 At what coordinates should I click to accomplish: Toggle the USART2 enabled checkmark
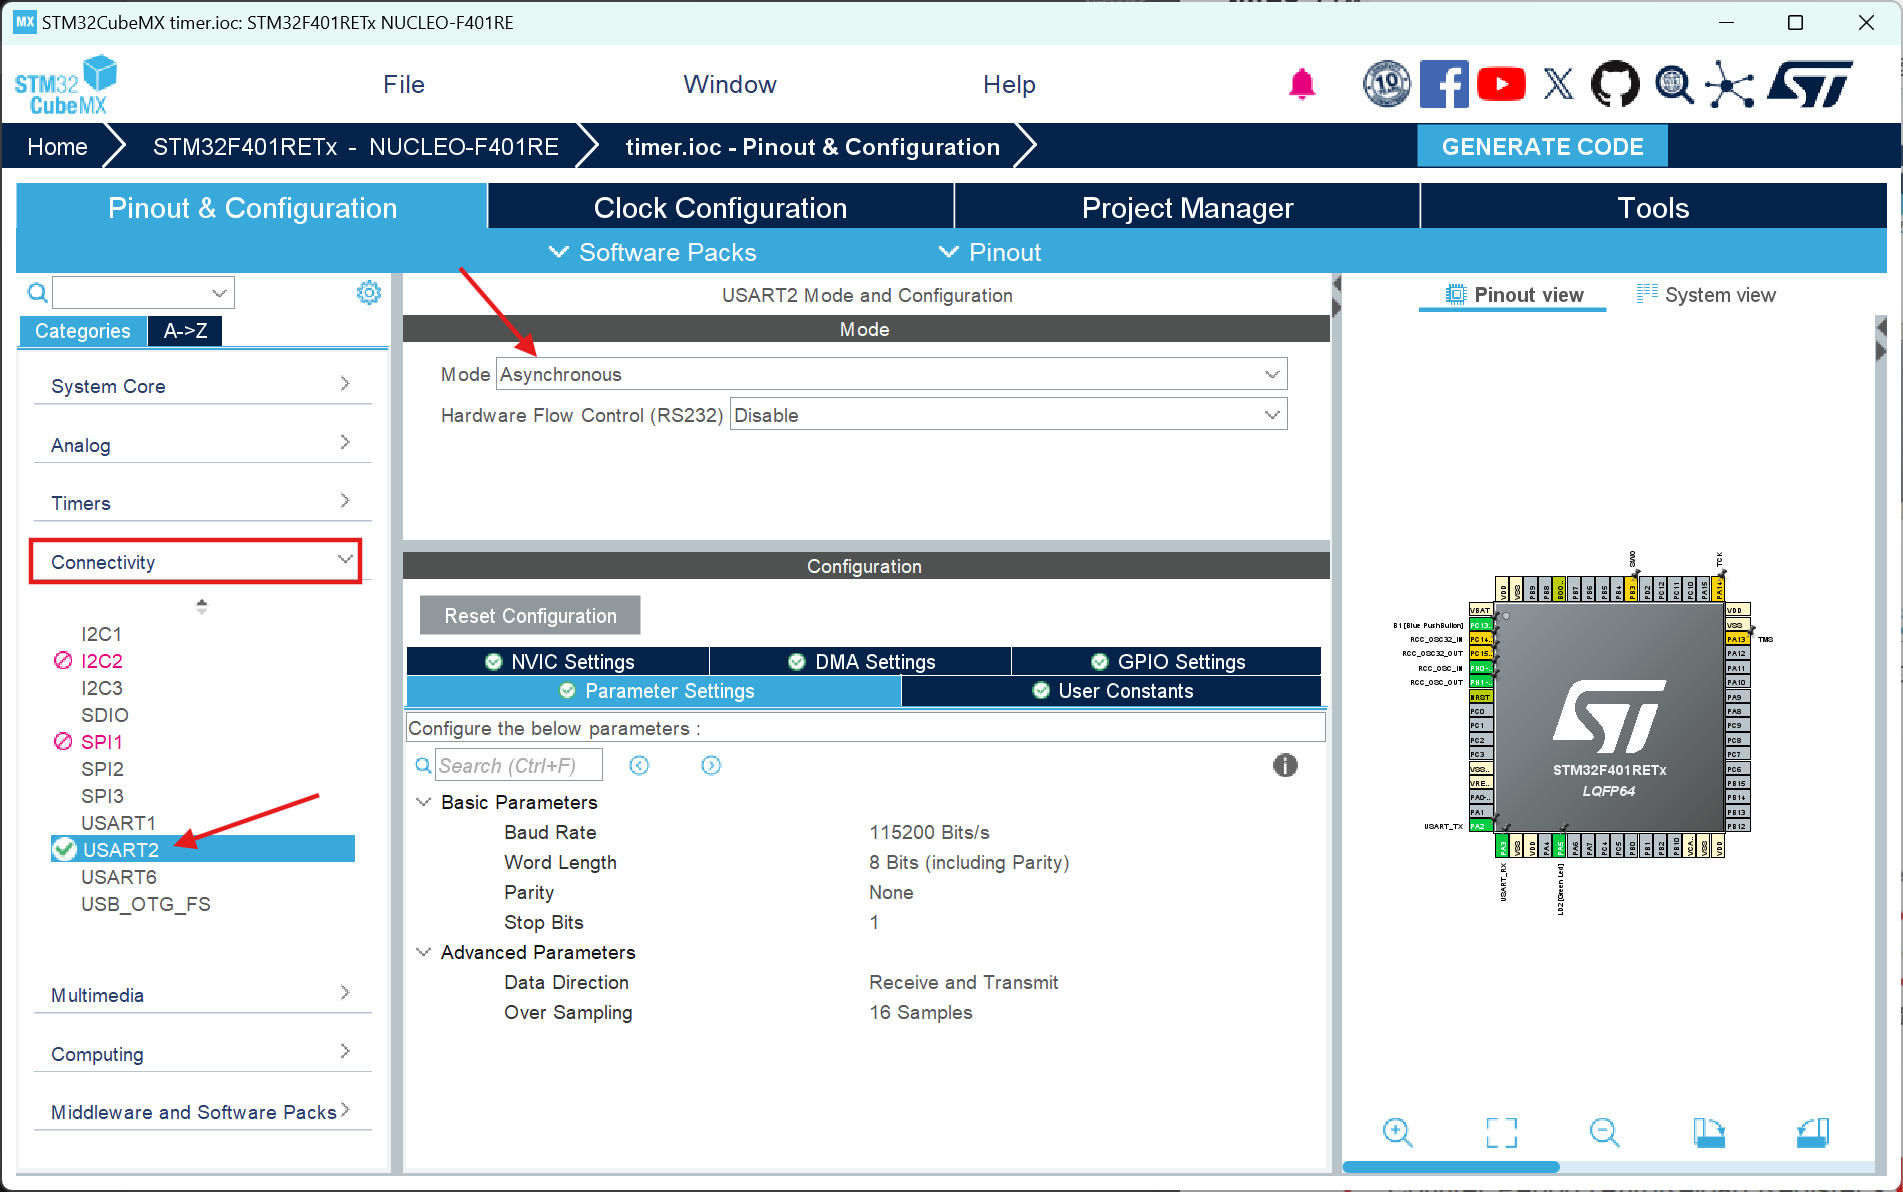click(65, 849)
